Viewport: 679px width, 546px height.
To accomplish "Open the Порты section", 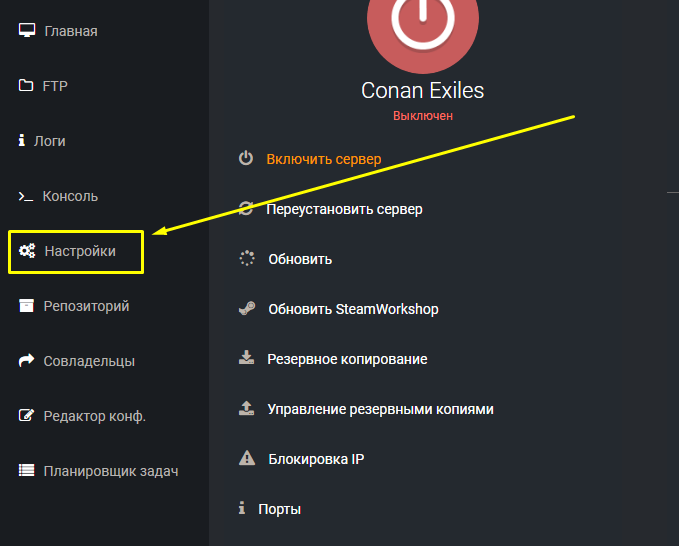I will point(279,509).
